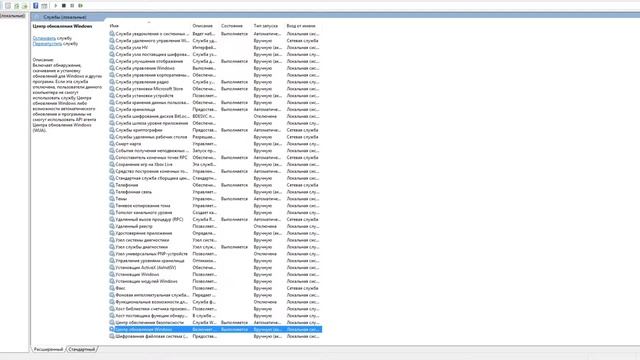Click the gear icon next to Факс
This screenshot has width=640, height=360.
pos(112,288)
